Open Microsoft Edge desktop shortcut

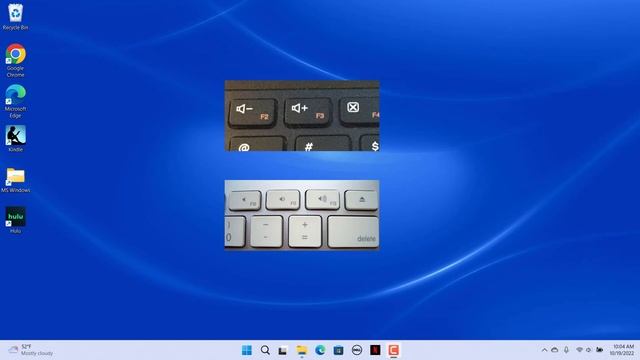16,101
